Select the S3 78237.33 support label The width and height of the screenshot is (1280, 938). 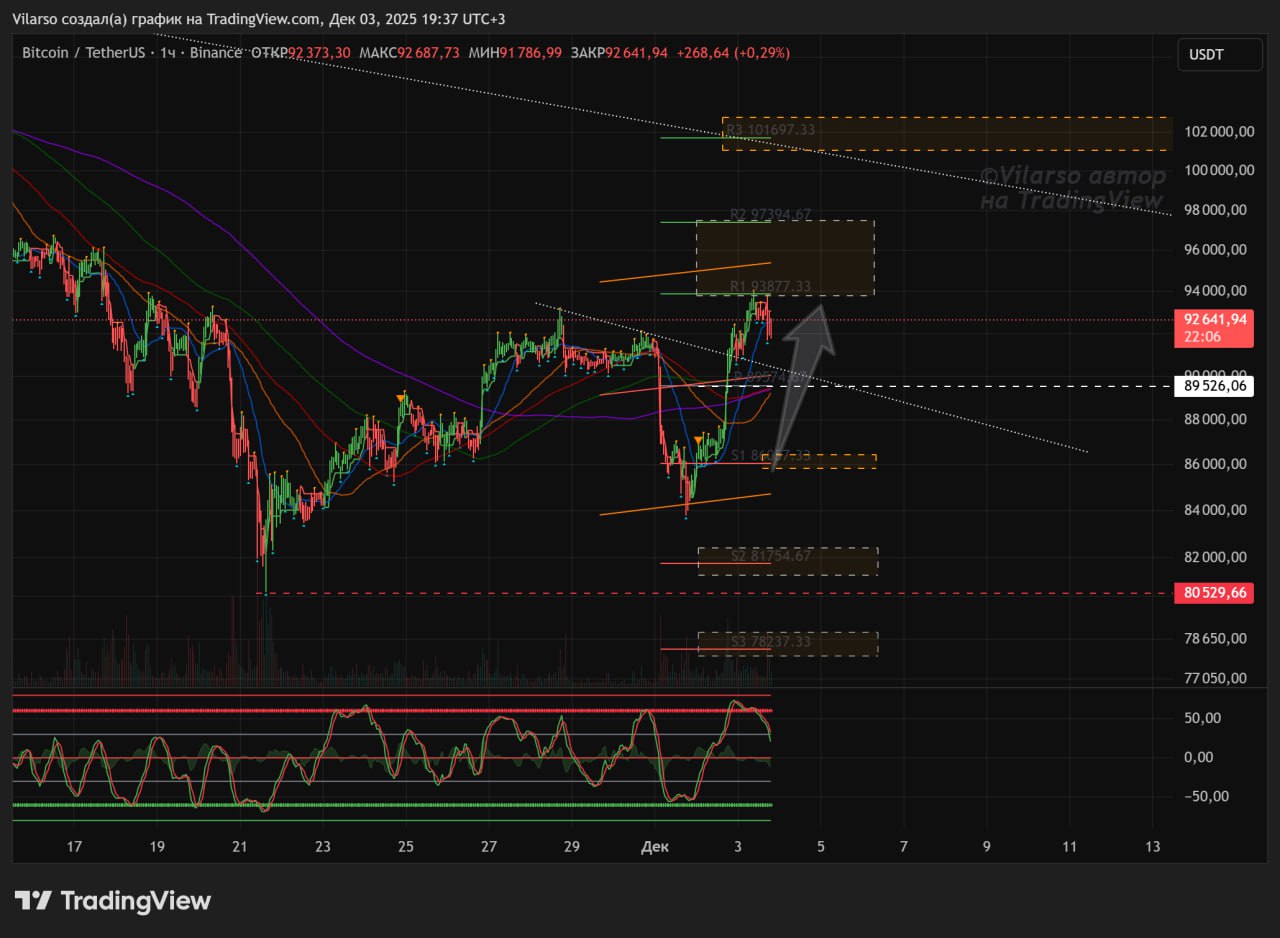[x=770, y=641]
